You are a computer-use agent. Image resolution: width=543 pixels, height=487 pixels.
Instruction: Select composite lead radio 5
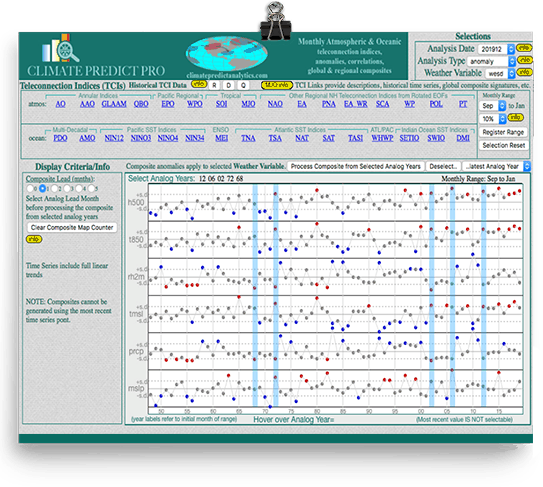point(91,188)
